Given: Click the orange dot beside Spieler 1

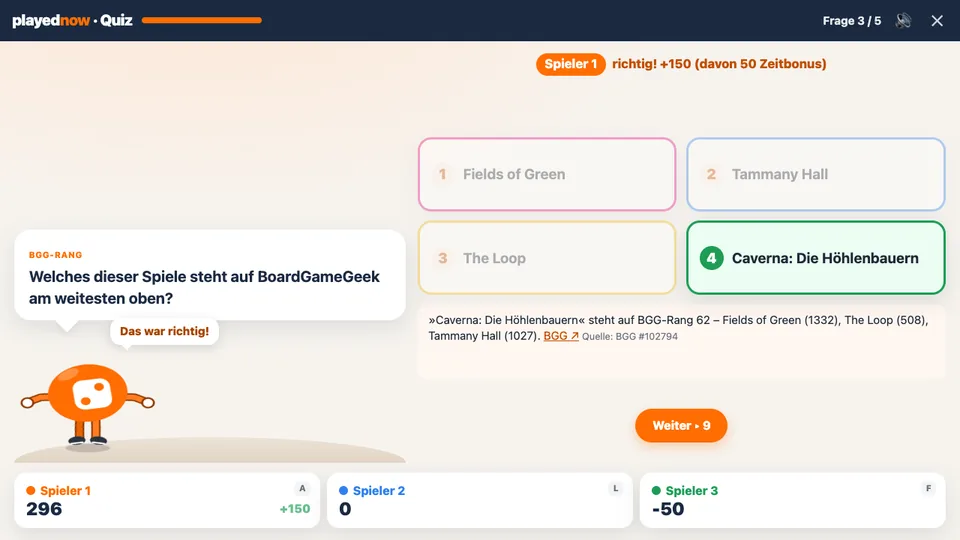Looking at the screenshot, I should click(31, 490).
